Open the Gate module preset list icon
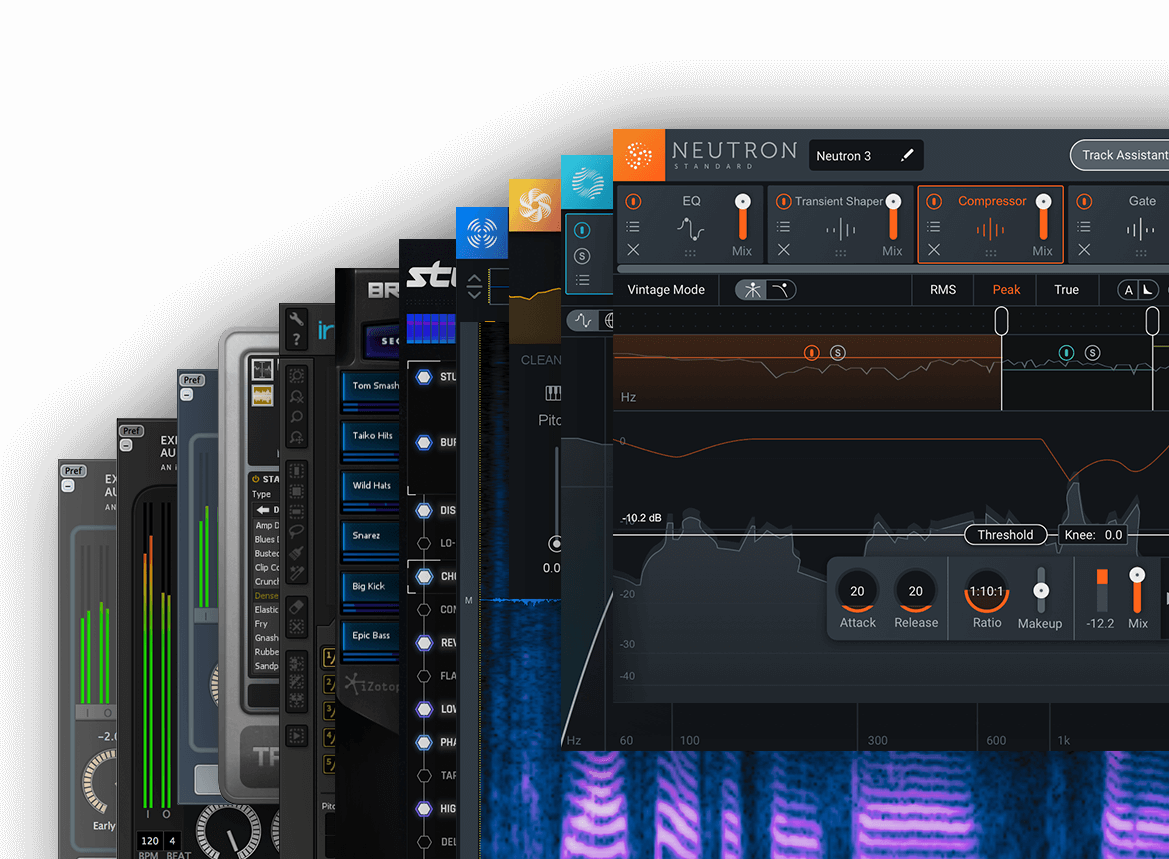 (1083, 227)
